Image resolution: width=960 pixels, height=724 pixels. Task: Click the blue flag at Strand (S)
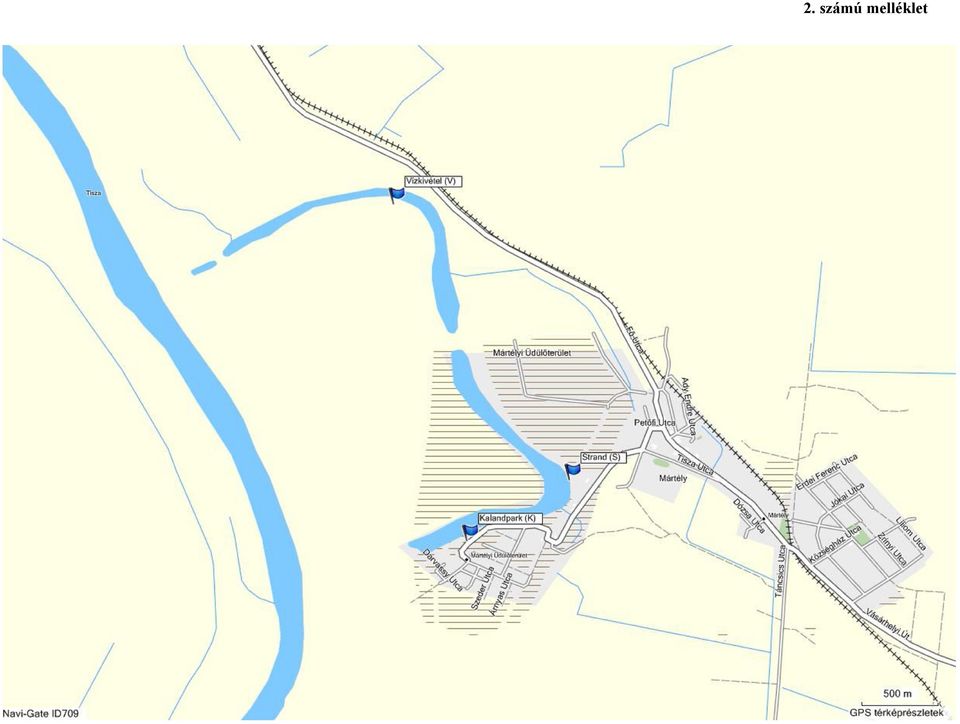[x=572, y=471]
